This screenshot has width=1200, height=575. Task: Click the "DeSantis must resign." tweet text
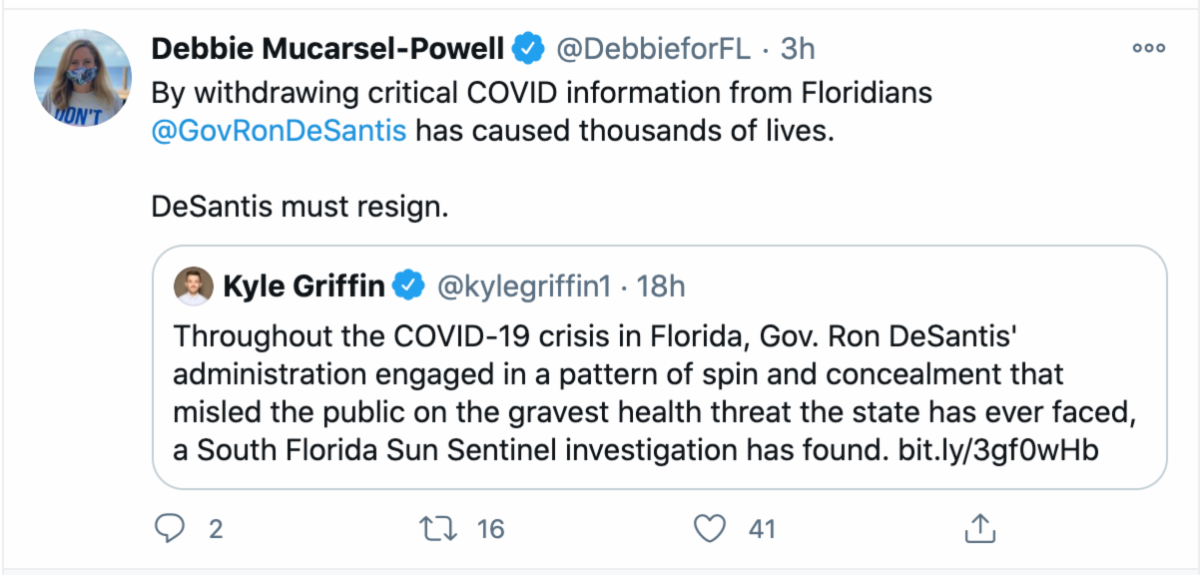click(300, 207)
